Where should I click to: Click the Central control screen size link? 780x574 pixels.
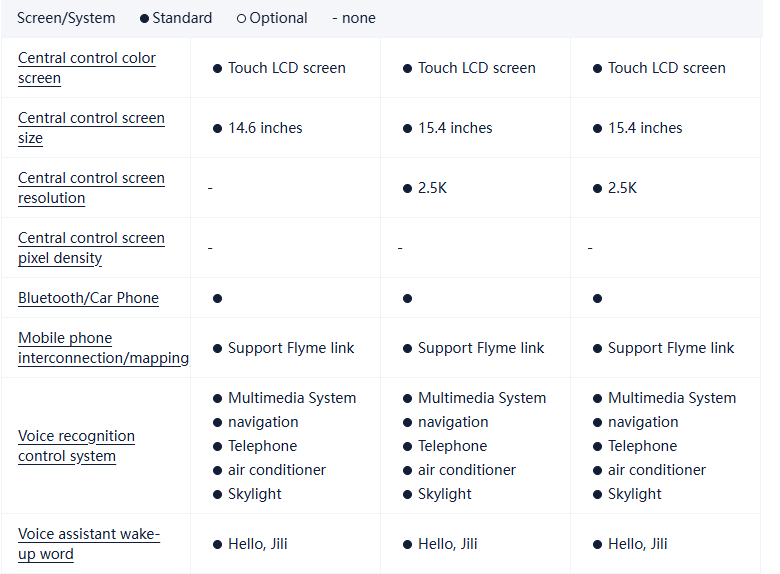pos(91,128)
